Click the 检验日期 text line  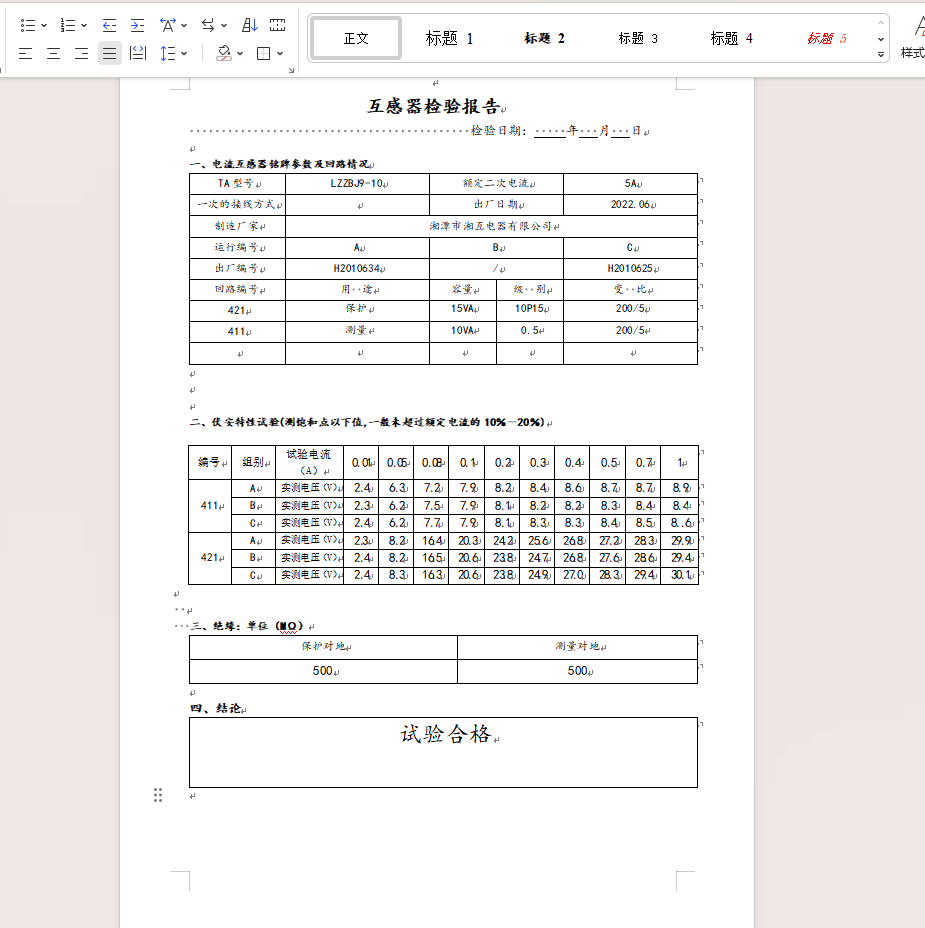click(x=559, y=131)
